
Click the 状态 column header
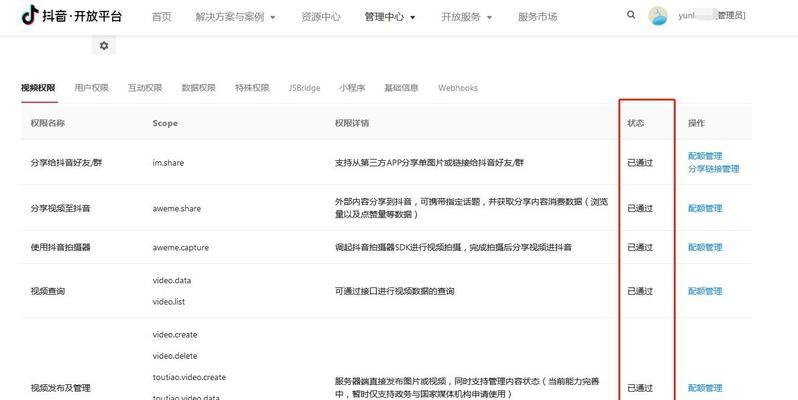[x=636, y=123]
